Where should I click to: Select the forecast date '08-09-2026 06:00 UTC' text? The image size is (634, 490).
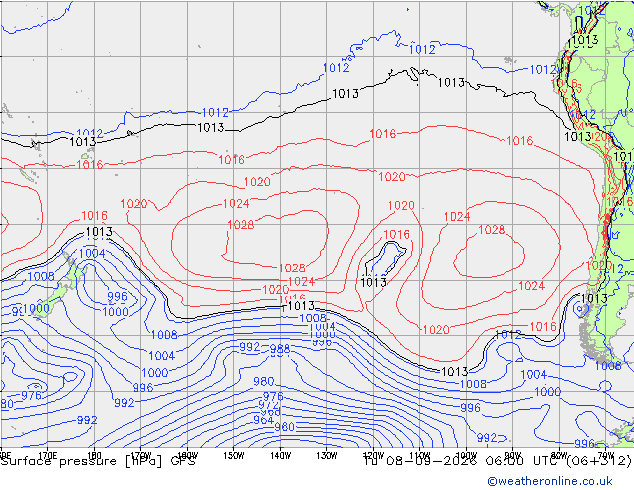pyautogui.click(x=471, y=461)
